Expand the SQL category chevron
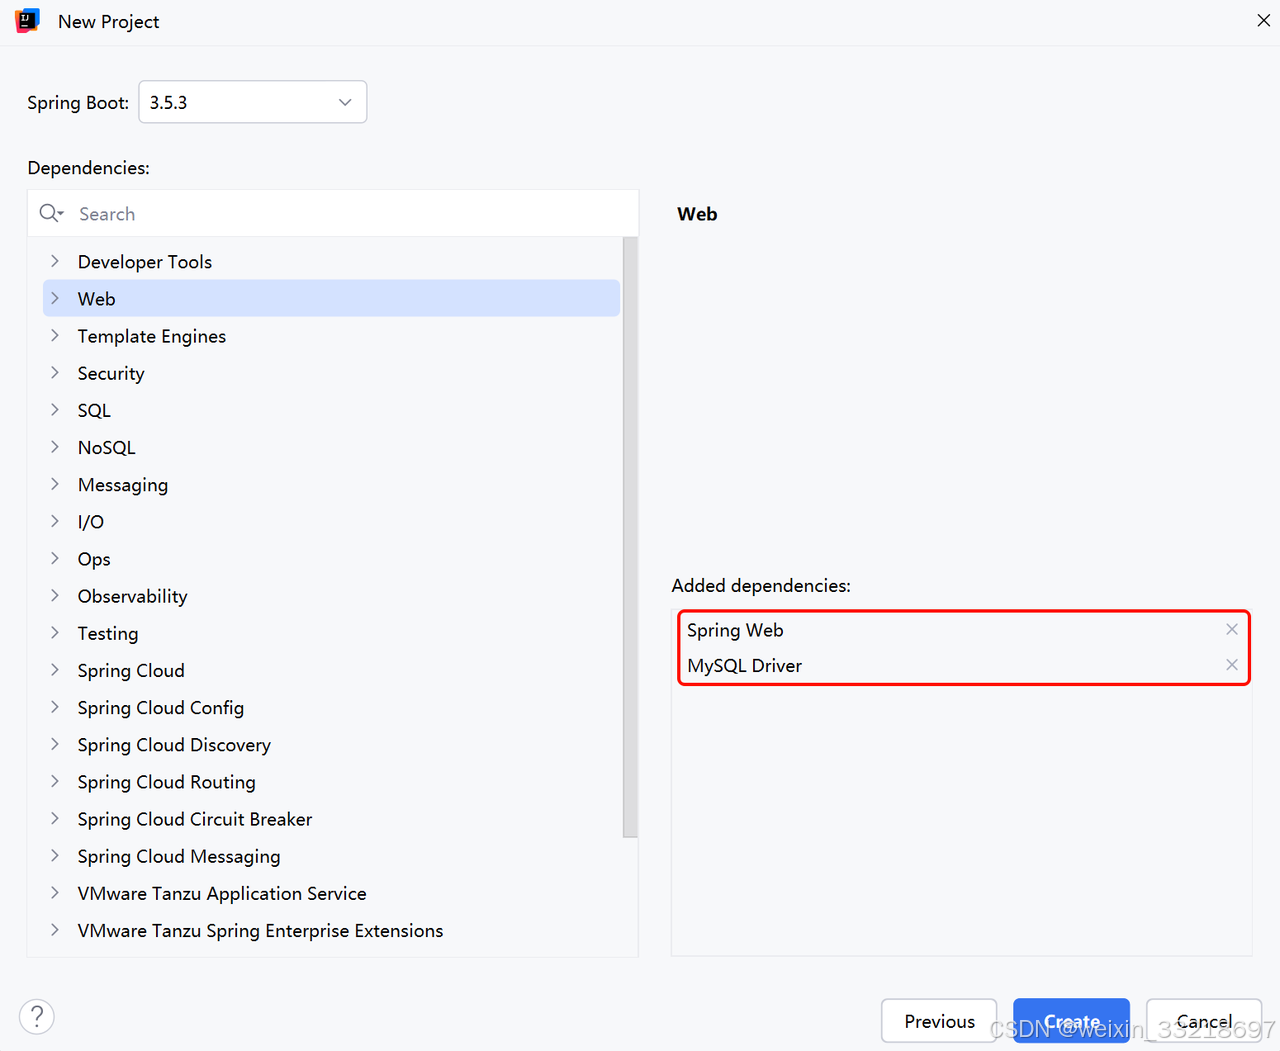The width and height of the screenshot is (1280, 1051). (x=55, y=410)
